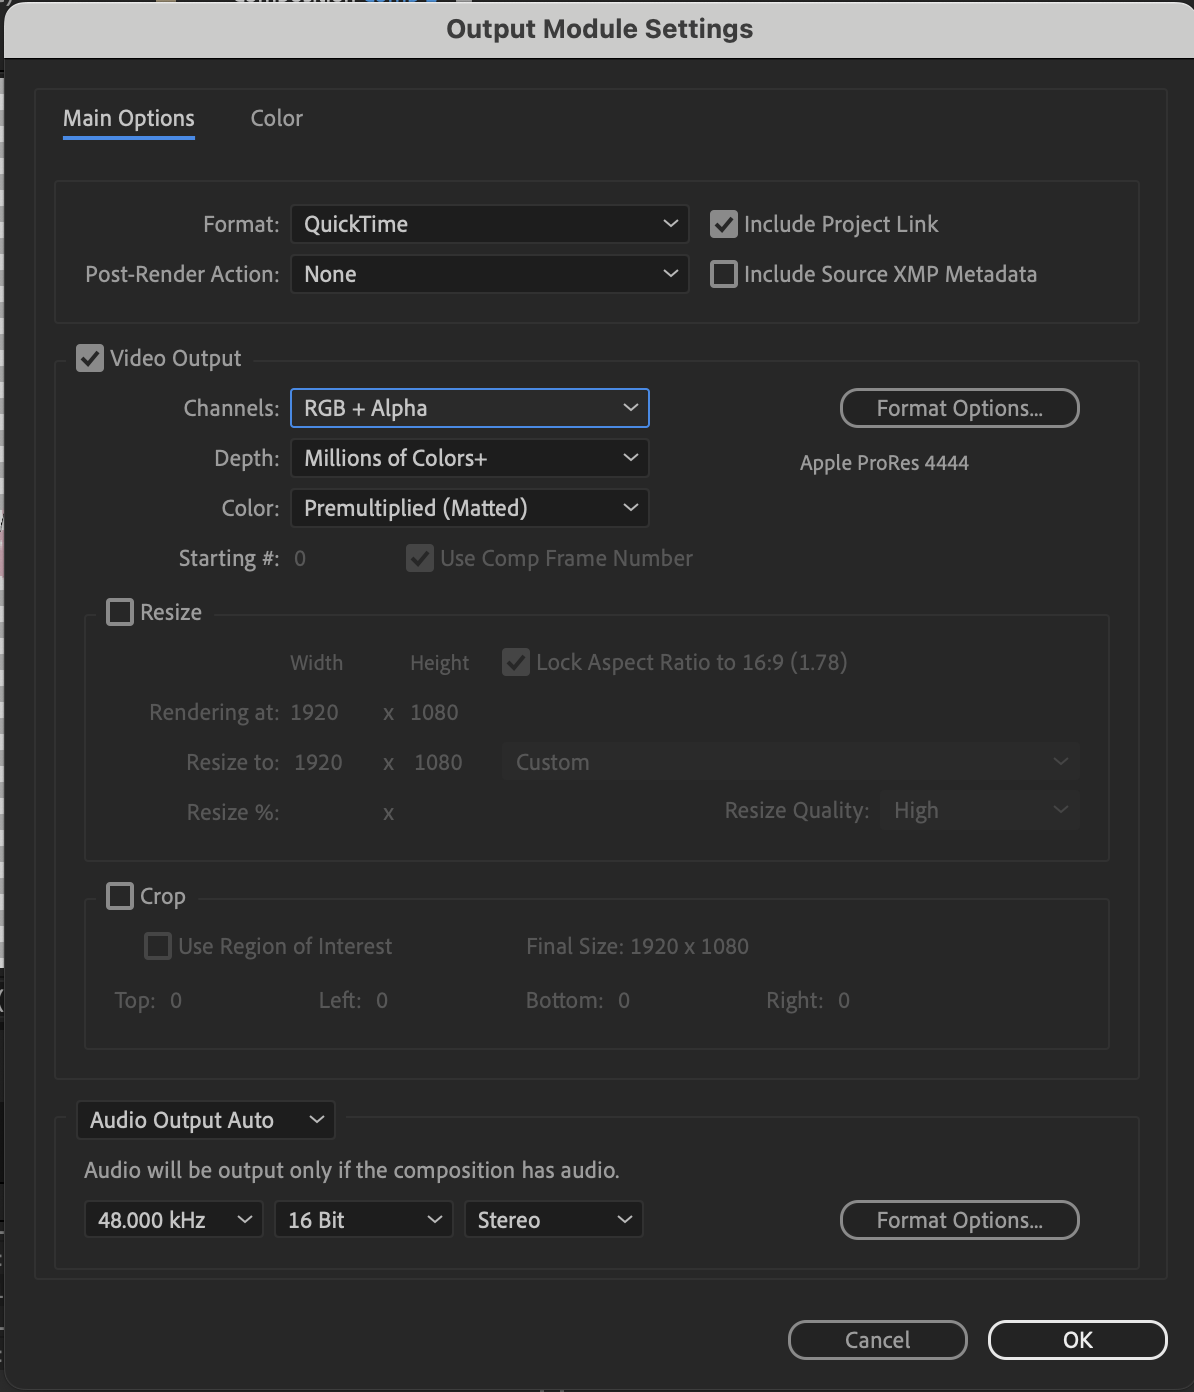This screenshot has width=1194, height=1392.
Task: Open Format Options for Apple ProRes 4444
Action: (958, 408)
